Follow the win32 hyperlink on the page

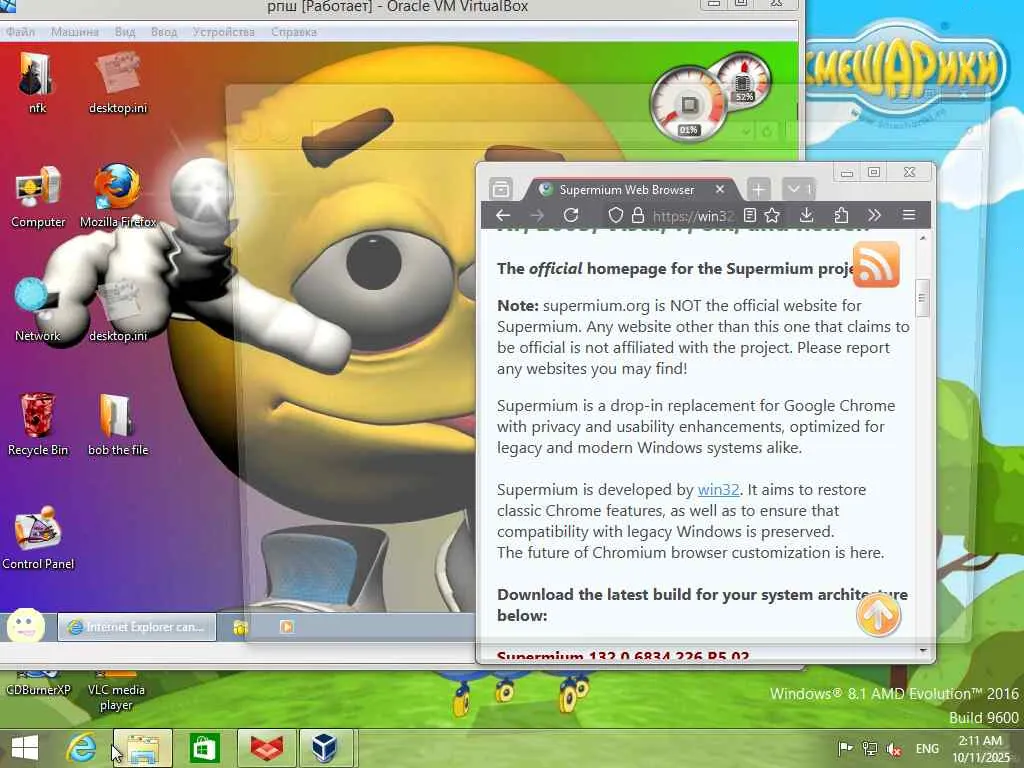pos(718,490)
